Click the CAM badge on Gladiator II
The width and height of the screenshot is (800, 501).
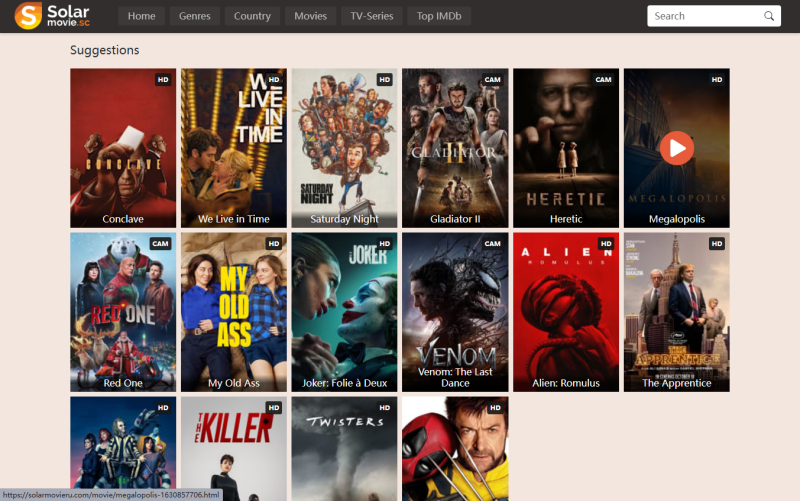[x=492, y=80]
